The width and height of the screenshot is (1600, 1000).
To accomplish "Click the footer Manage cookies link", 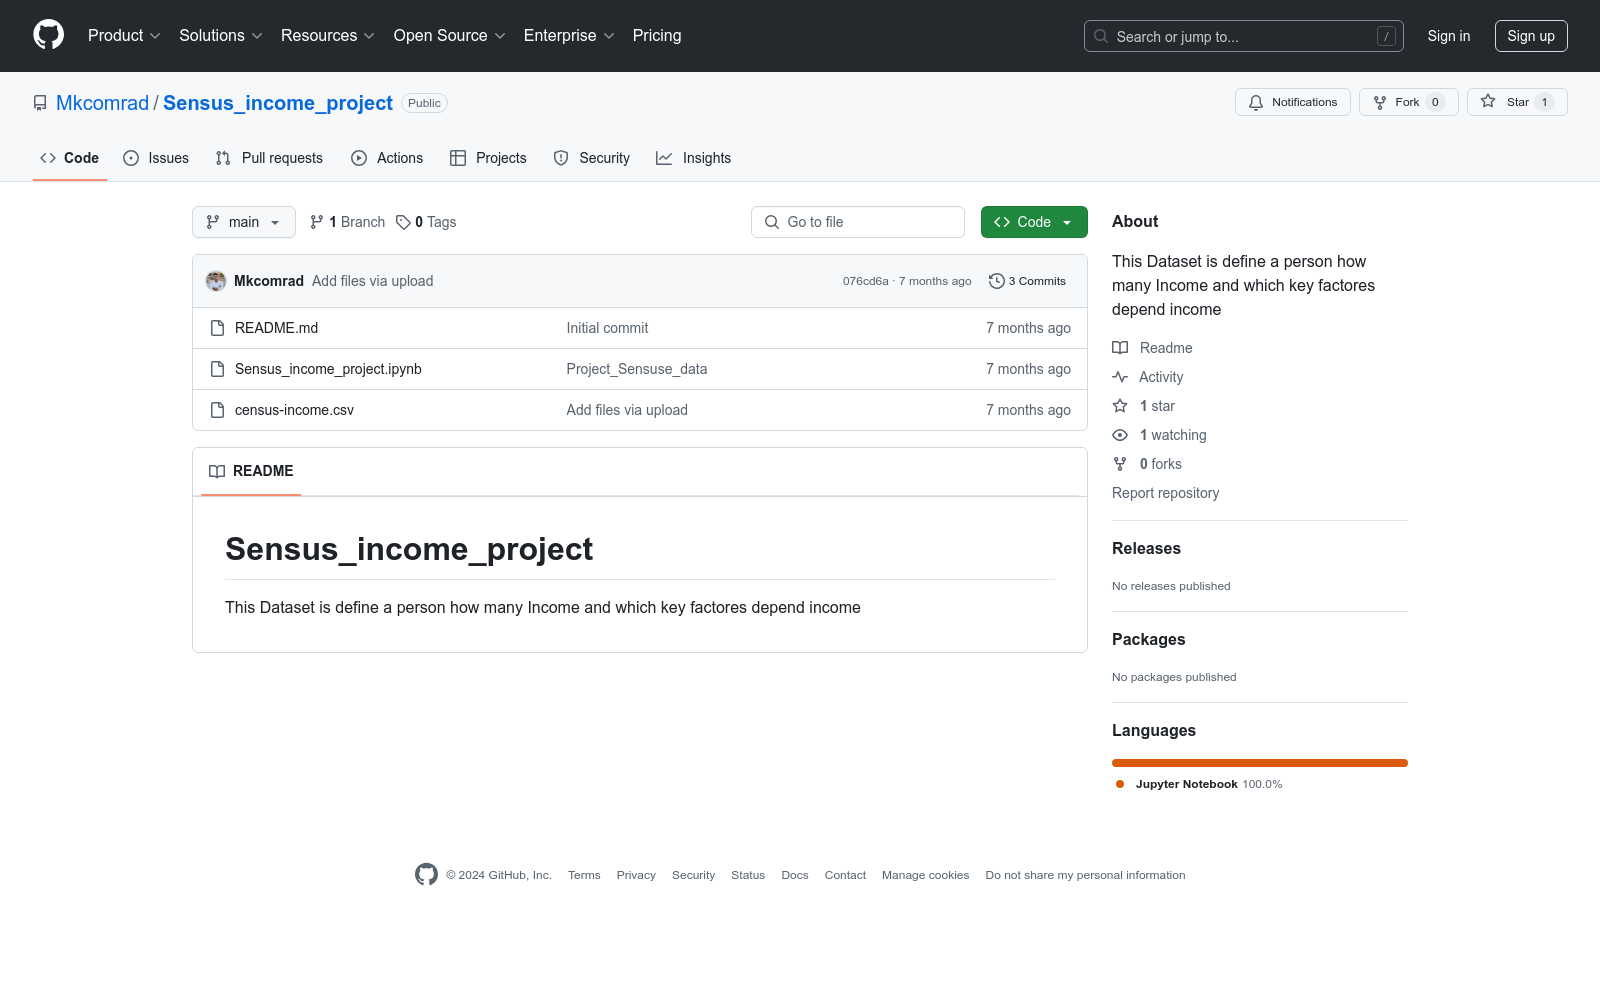I will pyautogui.click(x=925, y=875).
